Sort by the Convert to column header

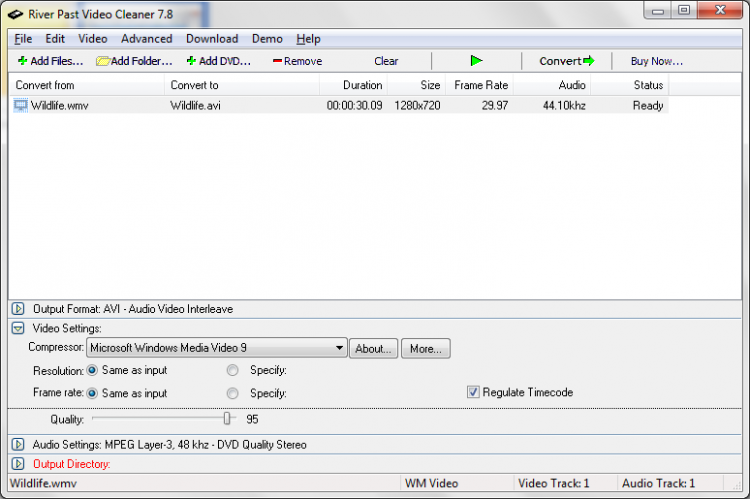coord(242,85)
